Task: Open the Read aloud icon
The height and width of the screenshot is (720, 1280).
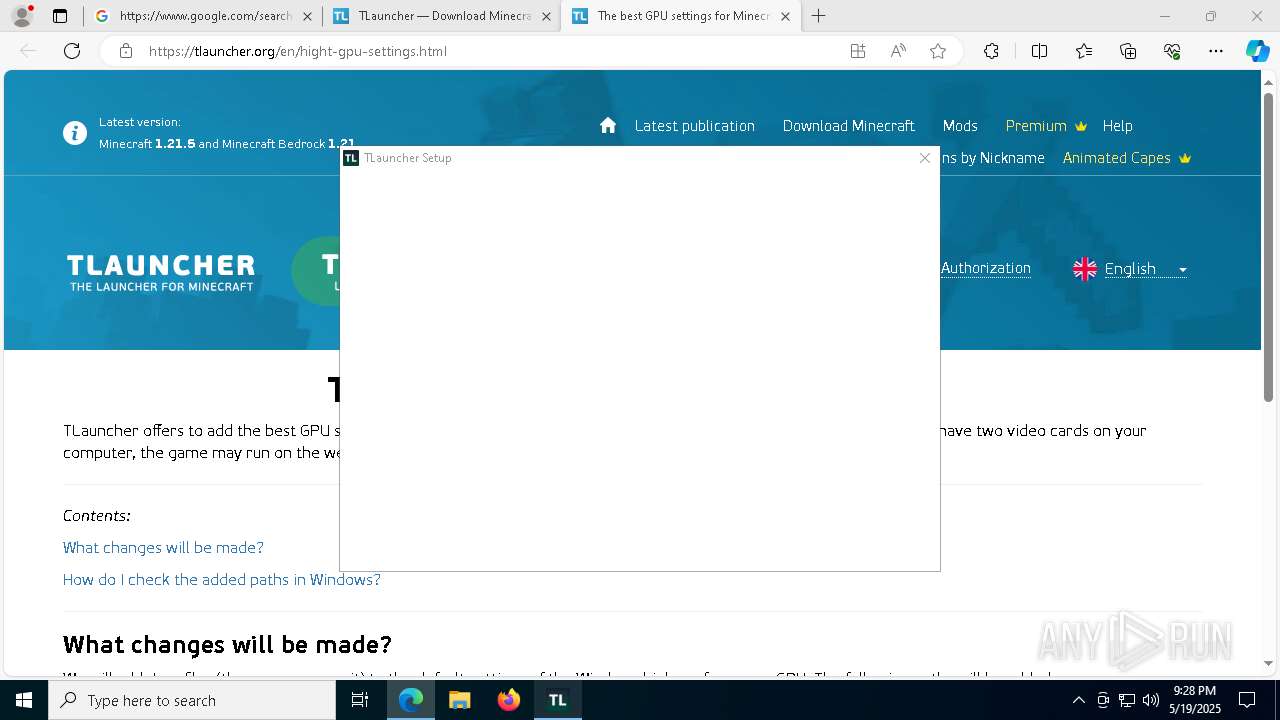Action: (x=898, y=51)
